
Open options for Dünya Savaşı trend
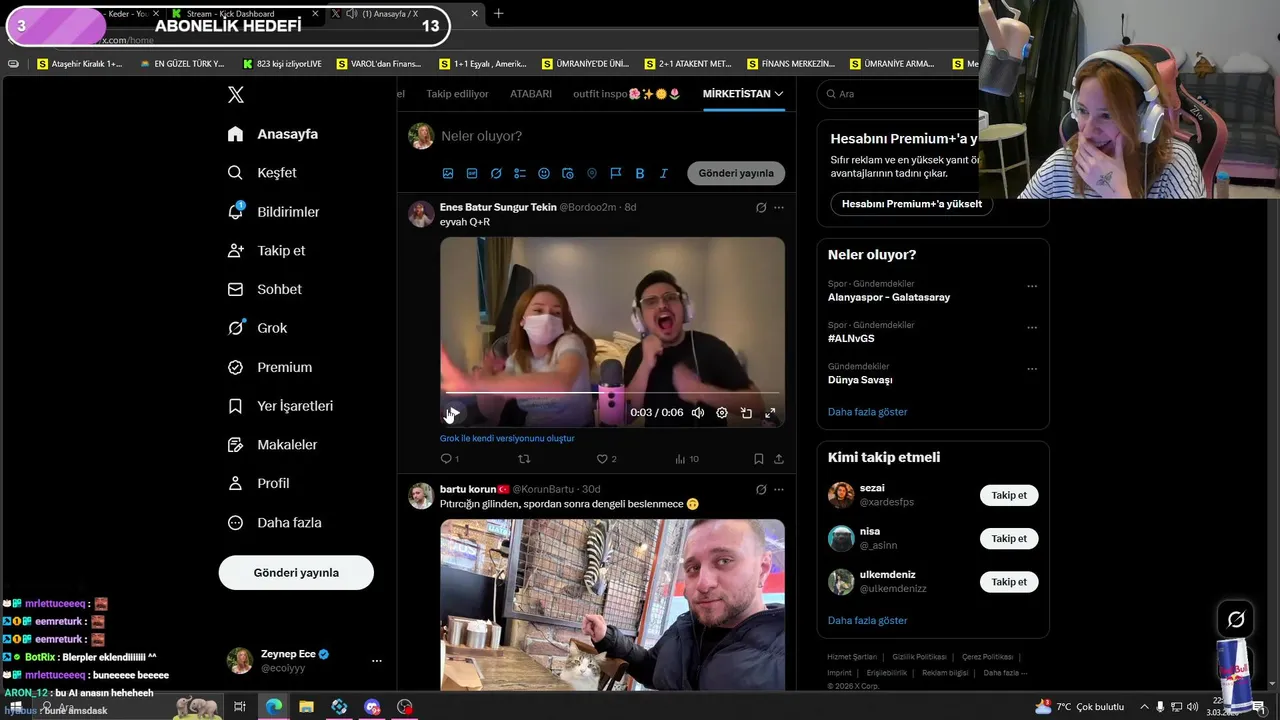pos(1032,369)
